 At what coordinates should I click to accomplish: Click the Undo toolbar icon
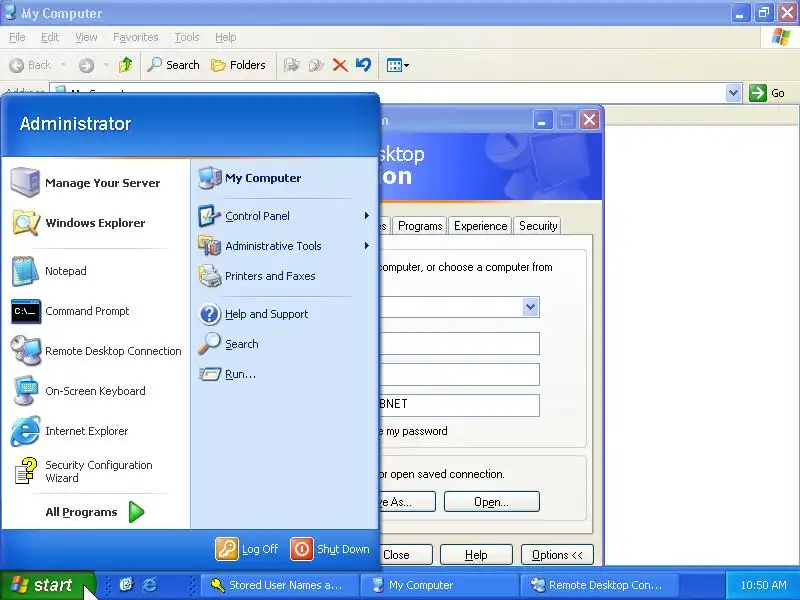point(363,65)
